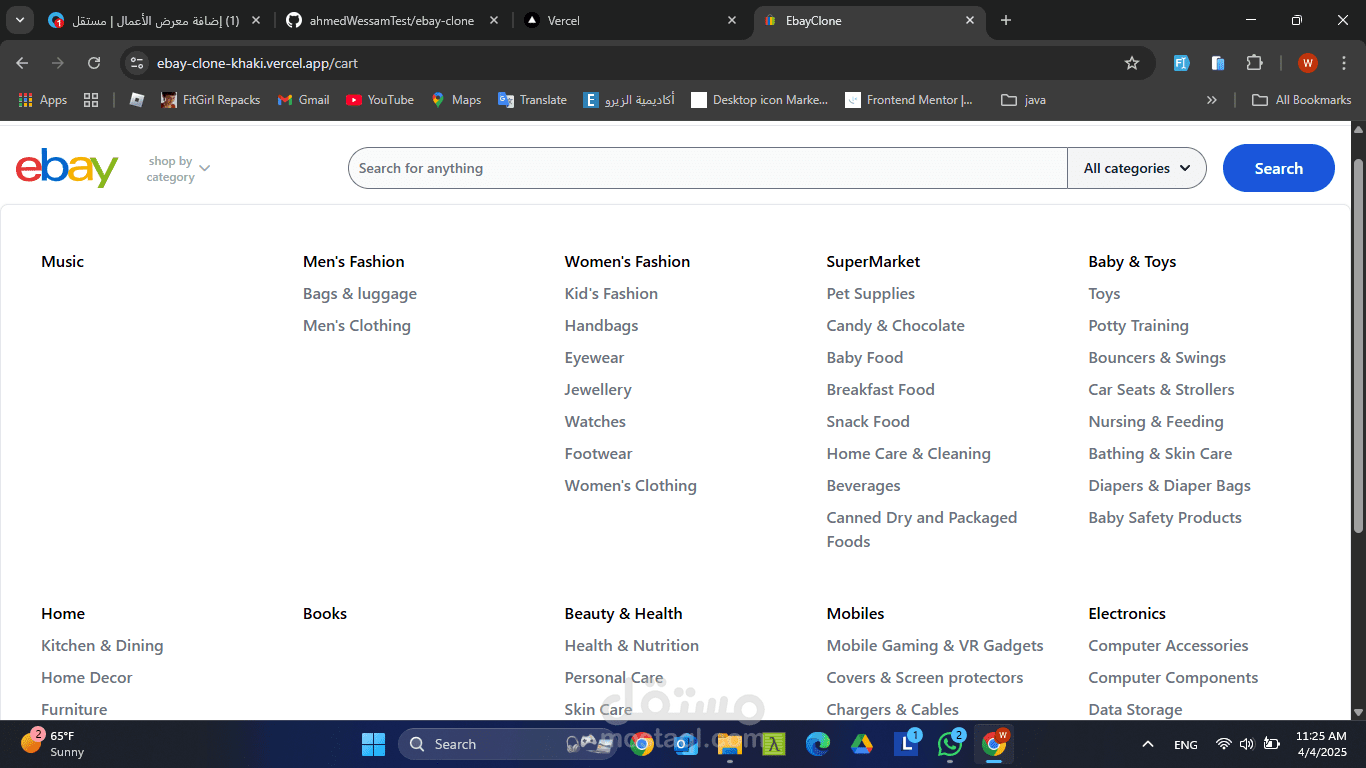Launch File Explorer from the taskbar
Viewport: 1366px width, 768px height.
[x=729, y=744]
